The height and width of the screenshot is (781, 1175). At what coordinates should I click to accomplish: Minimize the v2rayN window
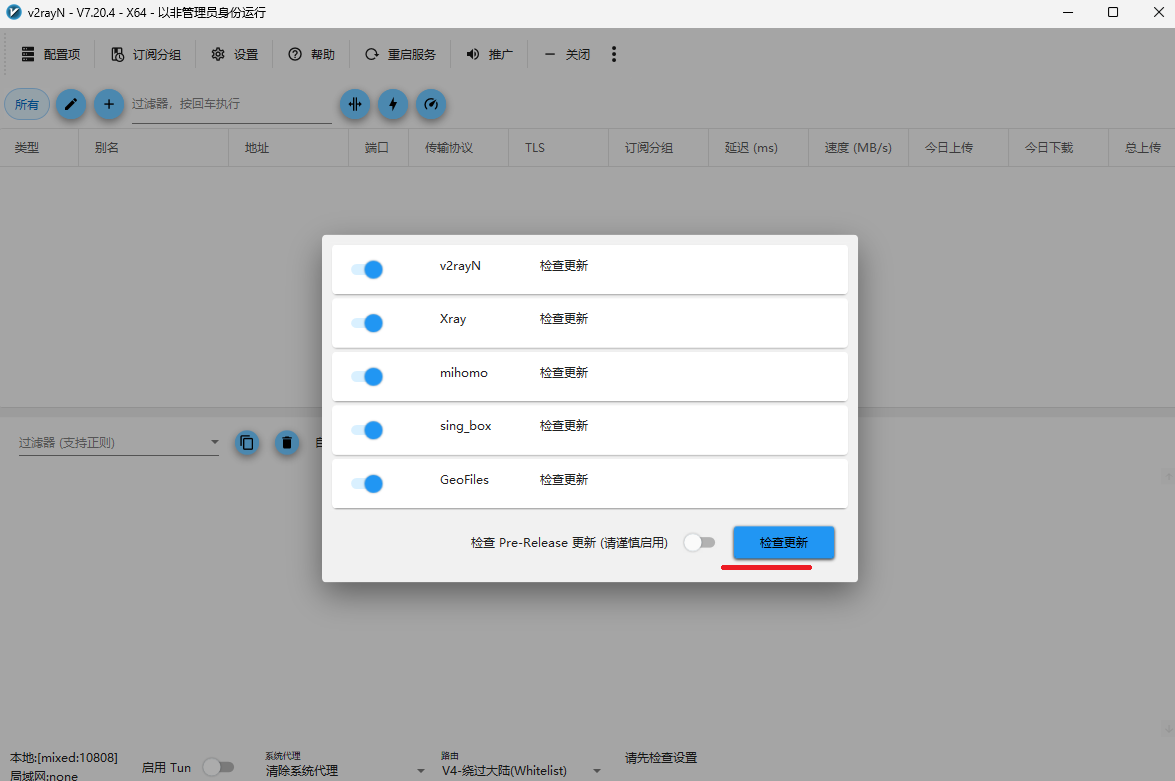pos(1068,12)
